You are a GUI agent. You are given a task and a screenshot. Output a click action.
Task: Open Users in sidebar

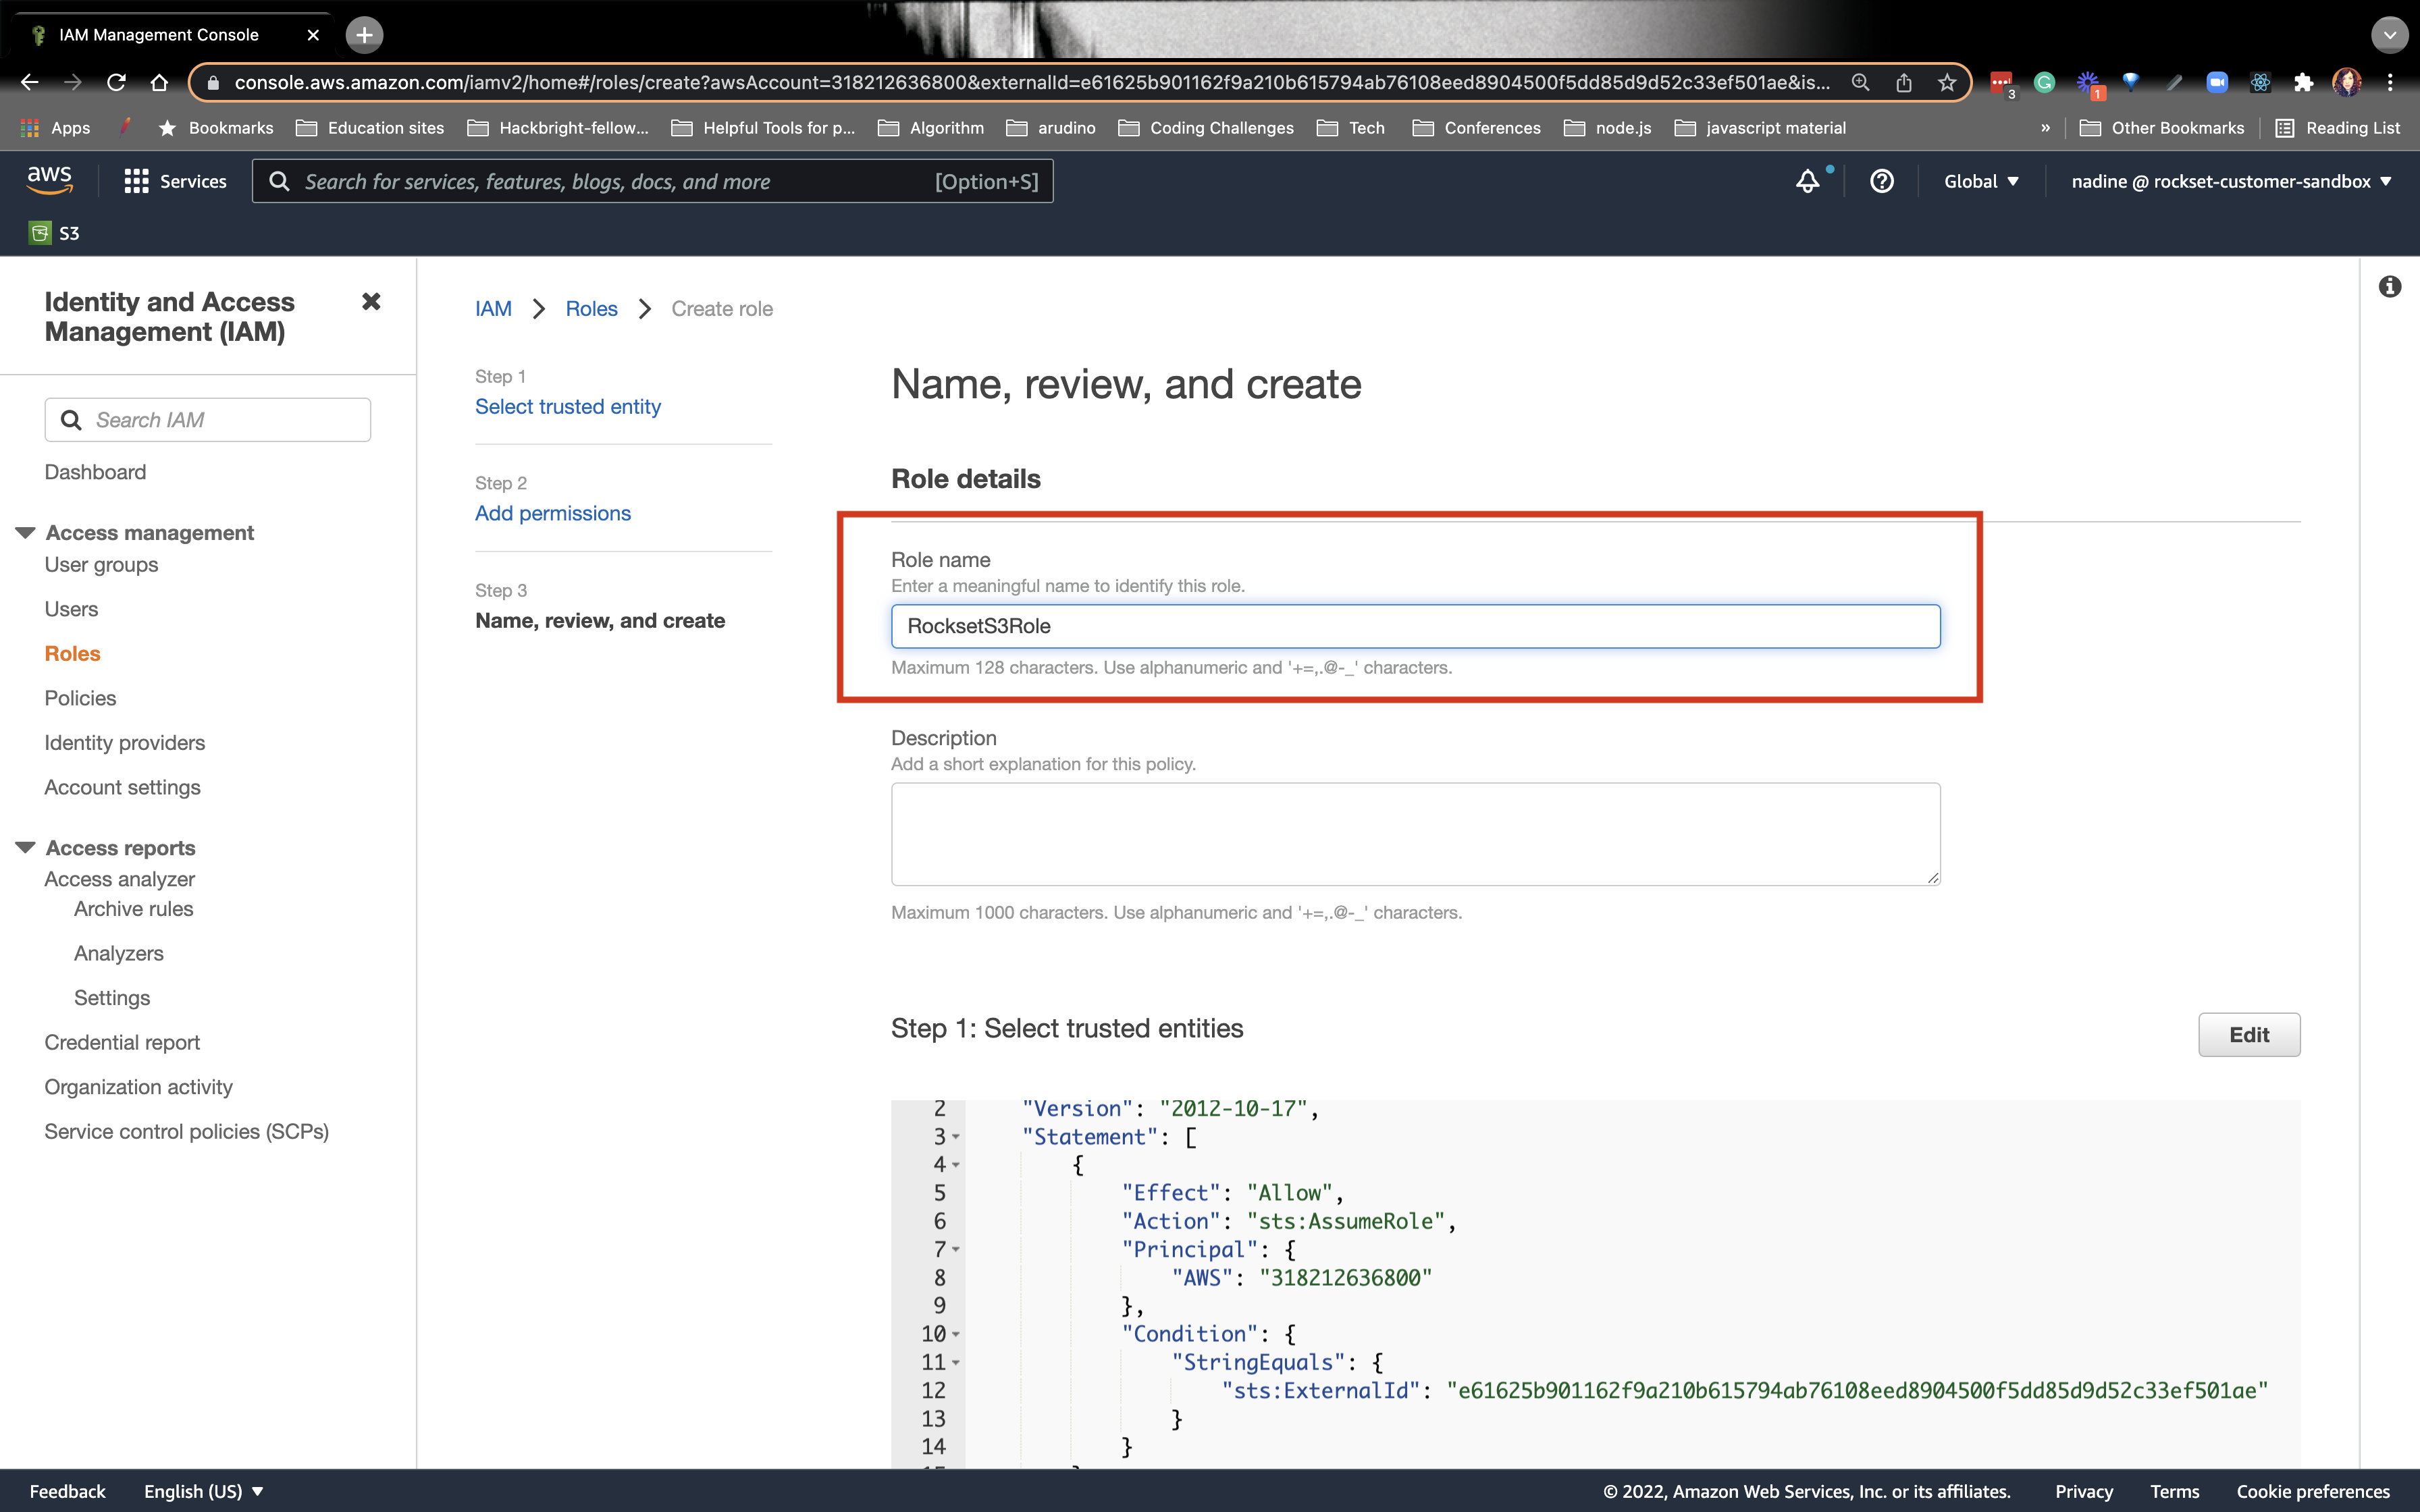(x=71, y=609)
